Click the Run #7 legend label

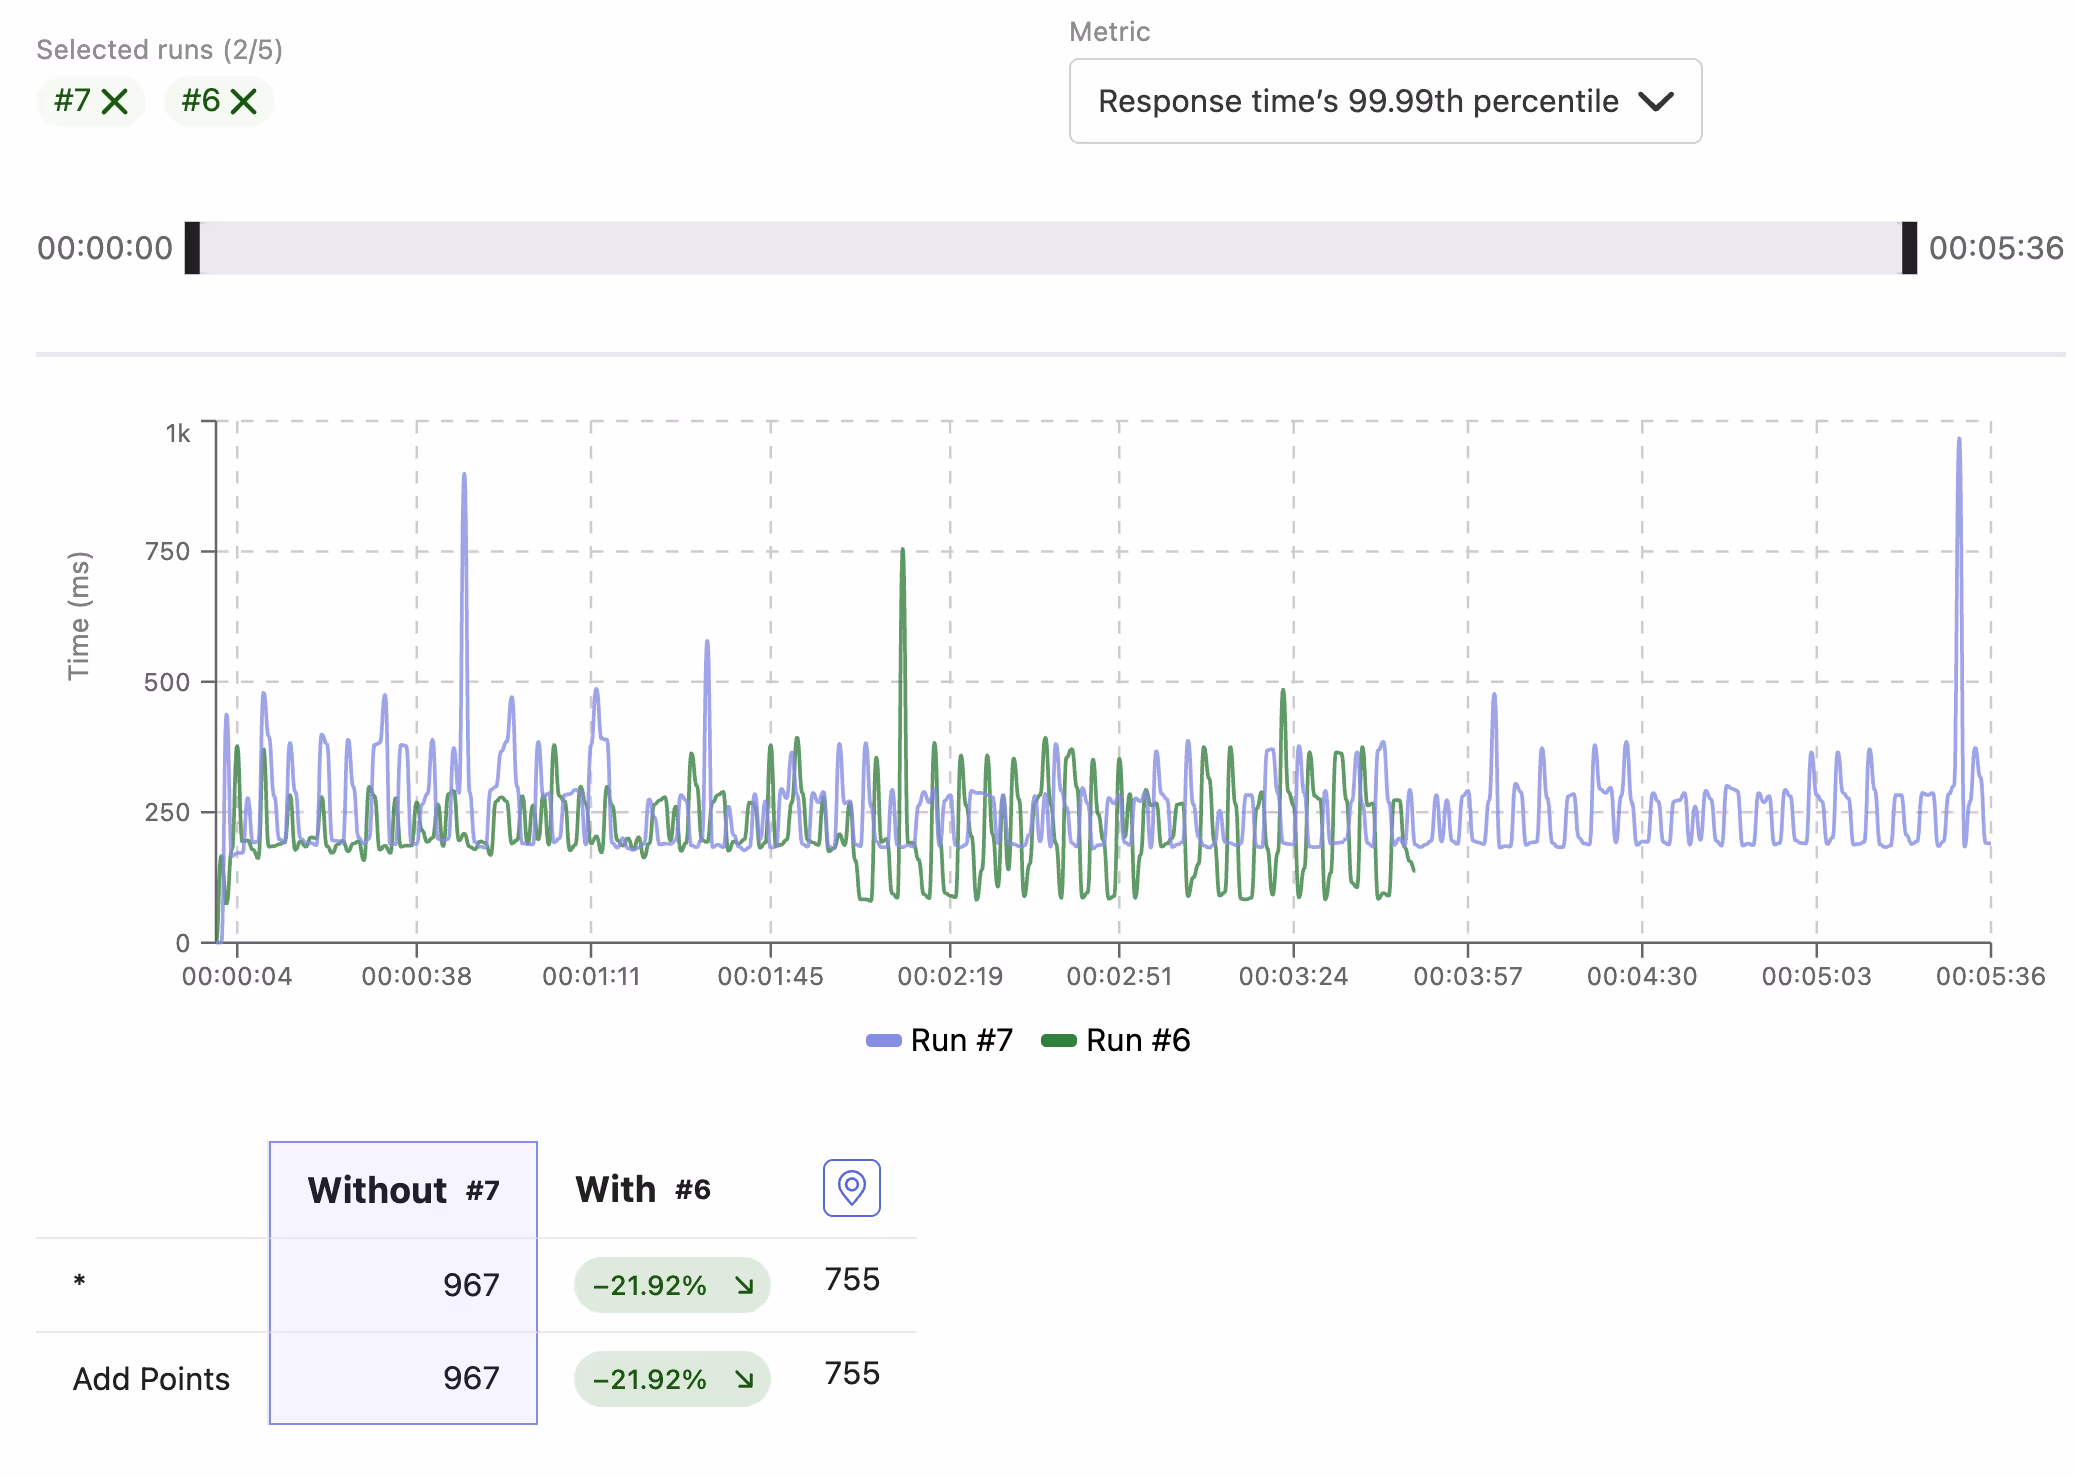coord(961,1040)
